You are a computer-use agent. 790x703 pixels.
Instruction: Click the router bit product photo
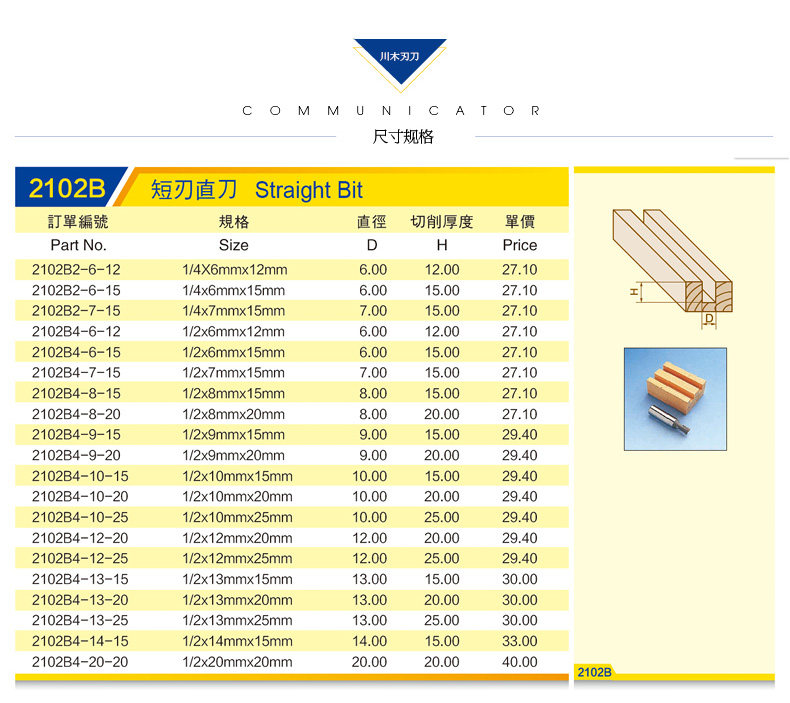coord(675,399)
